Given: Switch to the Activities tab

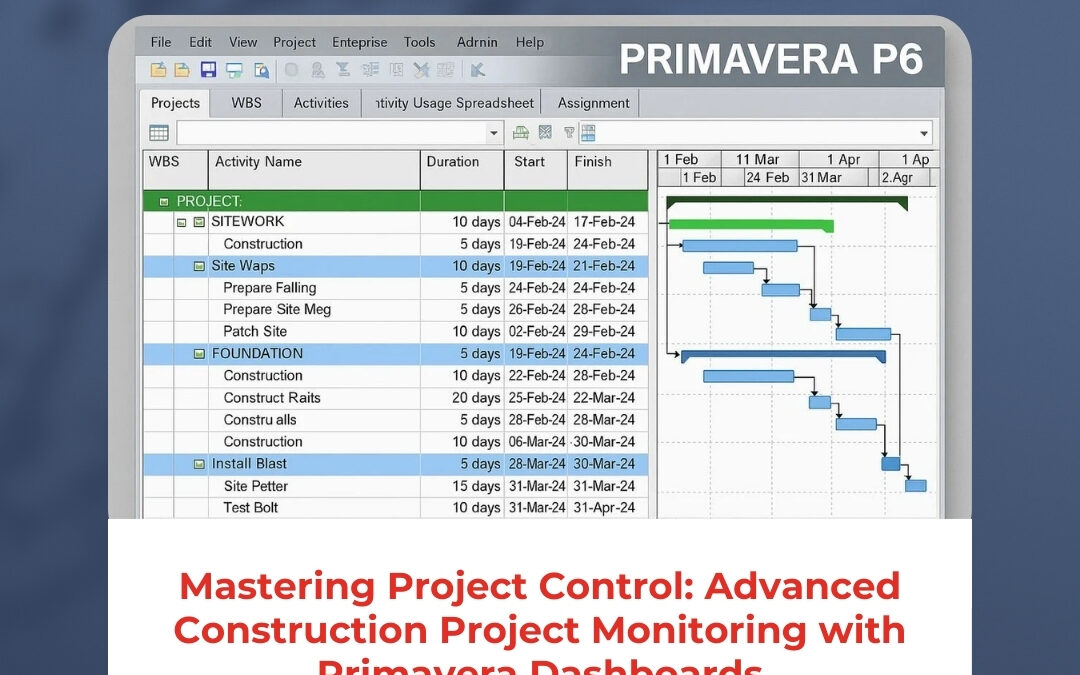Looking at the screenshot, I should 321,103.
